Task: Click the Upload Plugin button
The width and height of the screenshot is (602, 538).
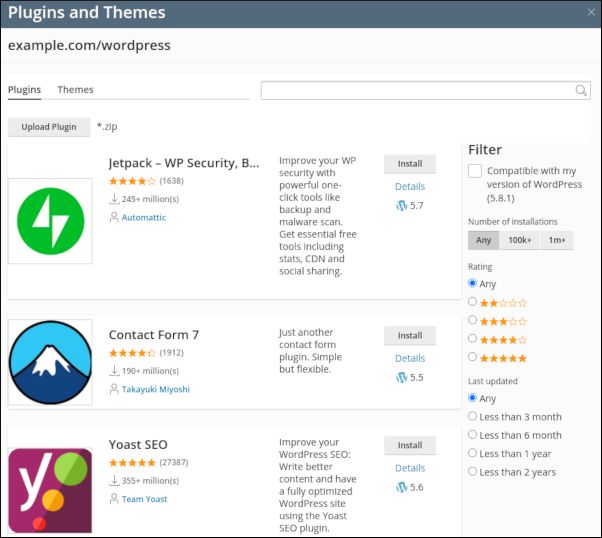Action: coord(49,127)
